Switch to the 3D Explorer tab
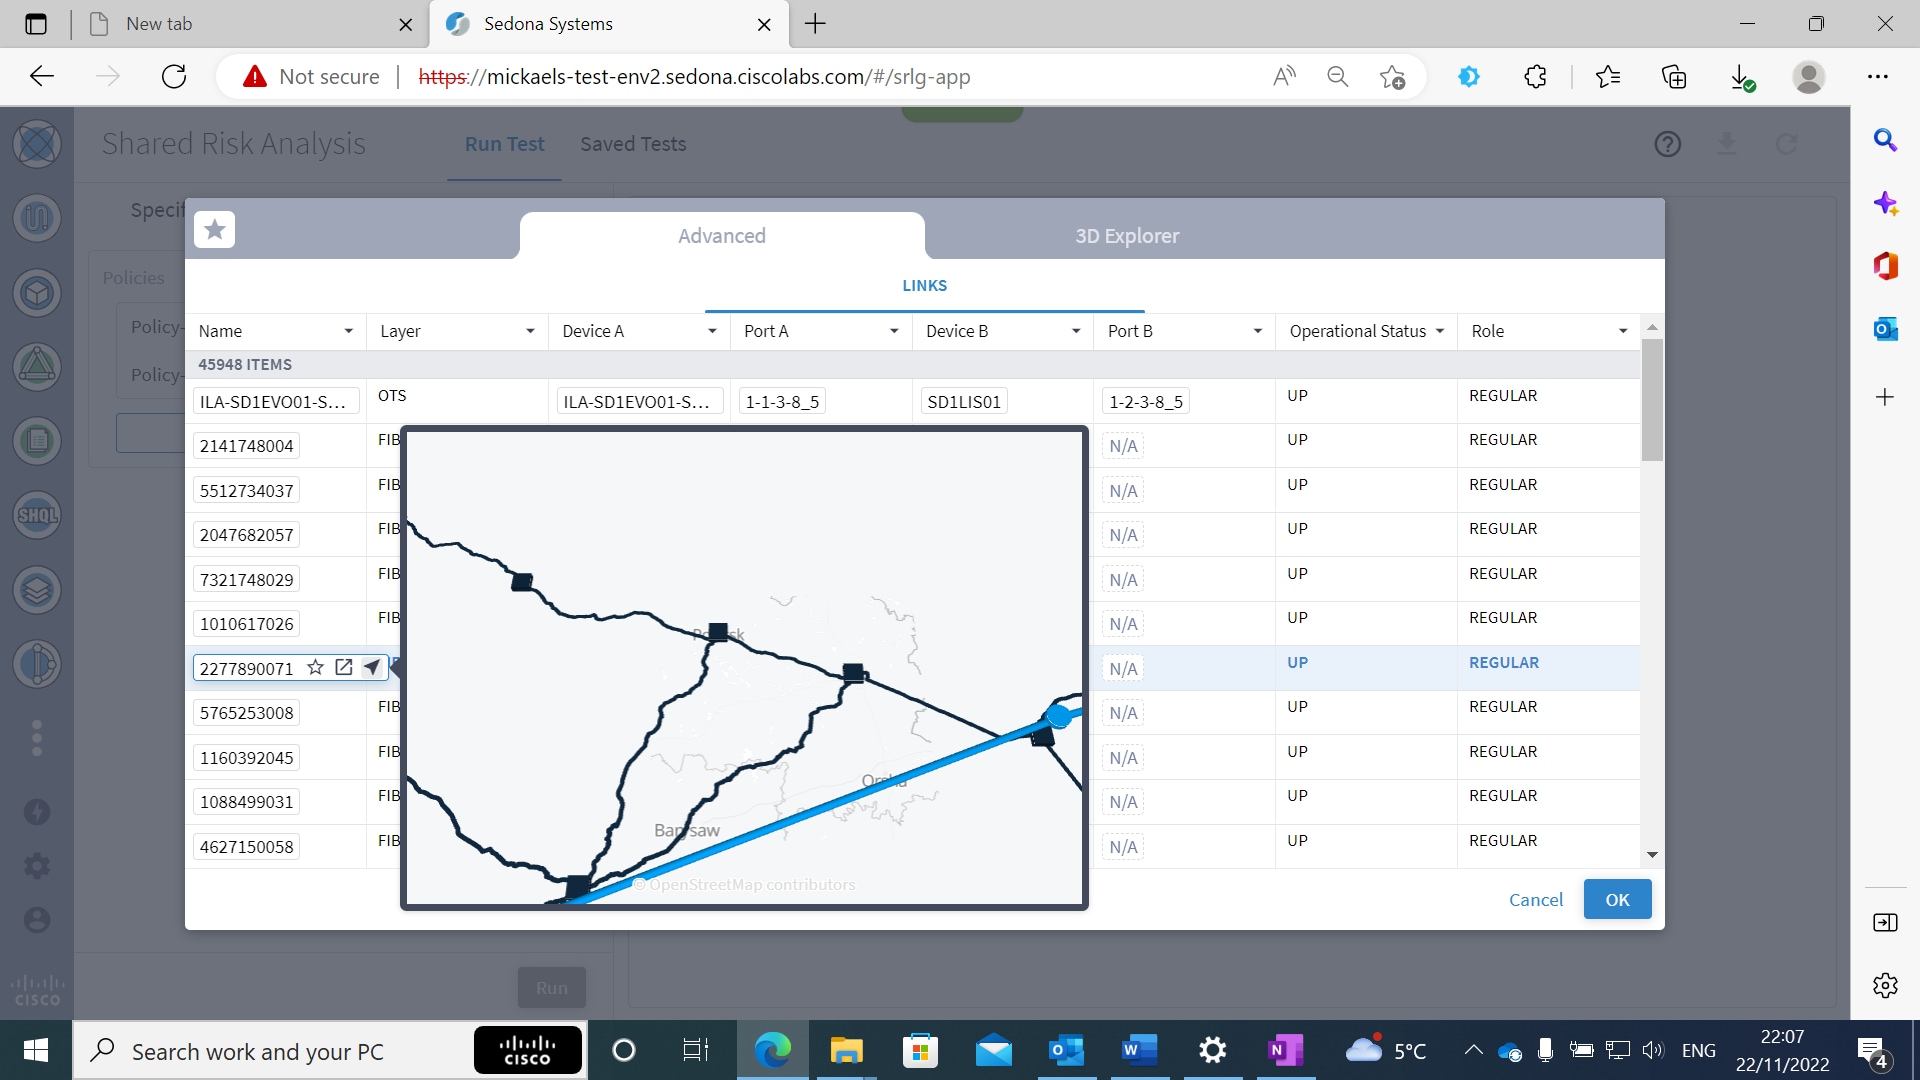1920x1080 pixels. tap(1126, 236)
